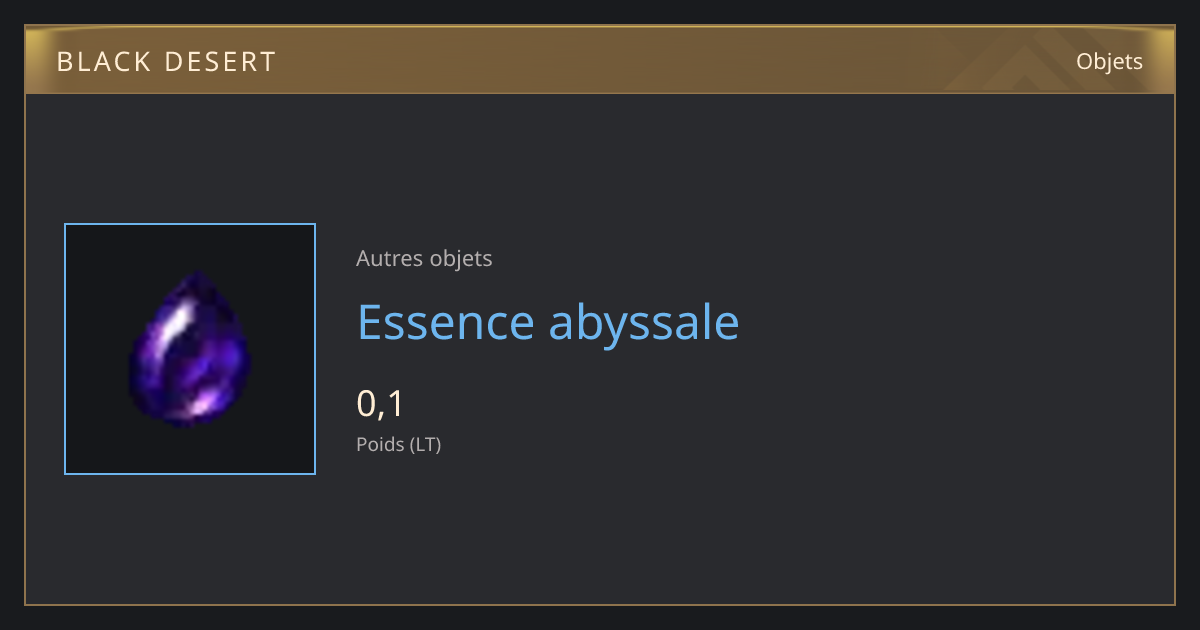Select the blue-bordered item thumbnail frame
The width and height of the screenshot is (1200, 630).
coord(190,349)
